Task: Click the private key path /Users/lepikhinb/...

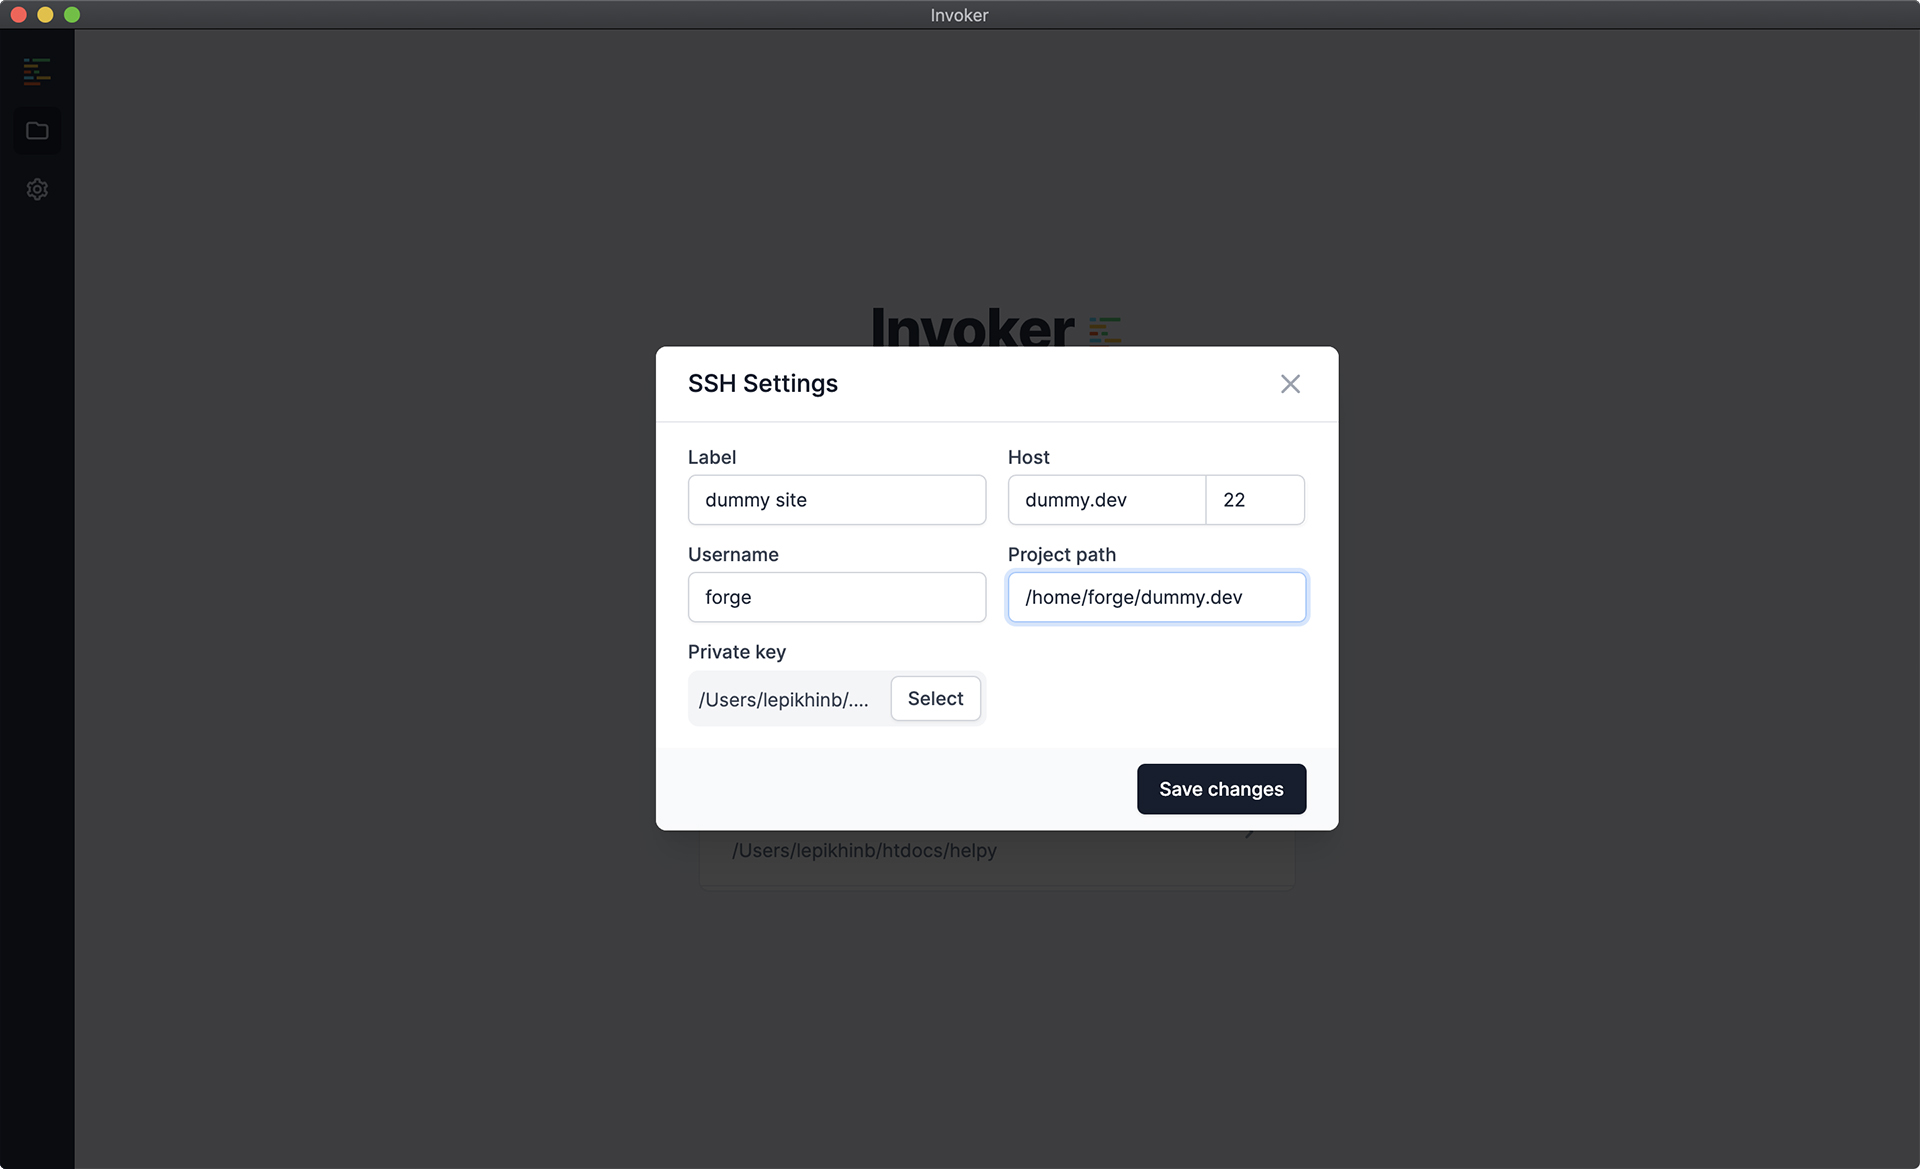Action: click(783, 699)
